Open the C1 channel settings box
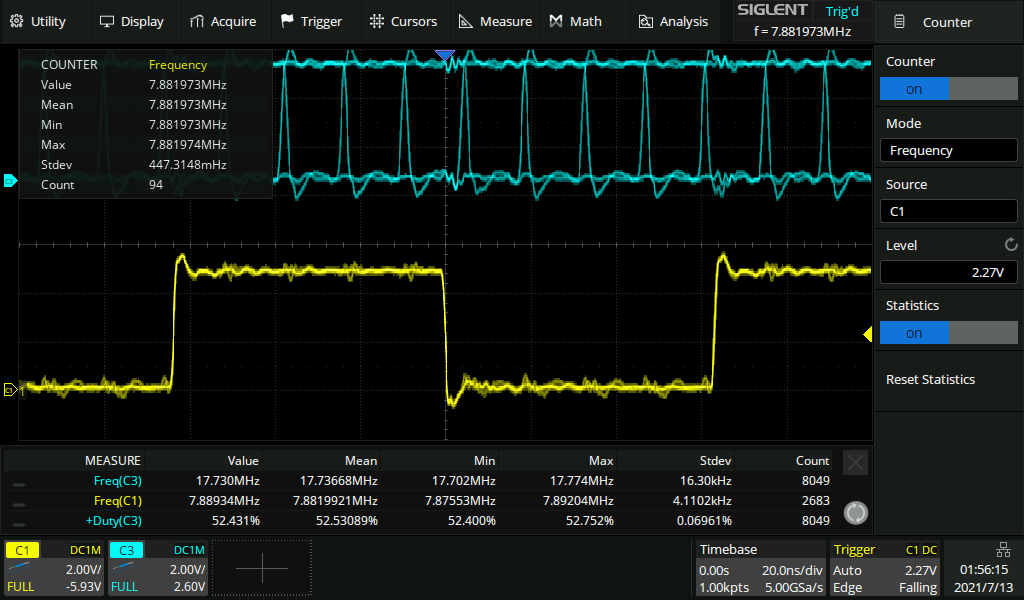 tap(54, 568)
